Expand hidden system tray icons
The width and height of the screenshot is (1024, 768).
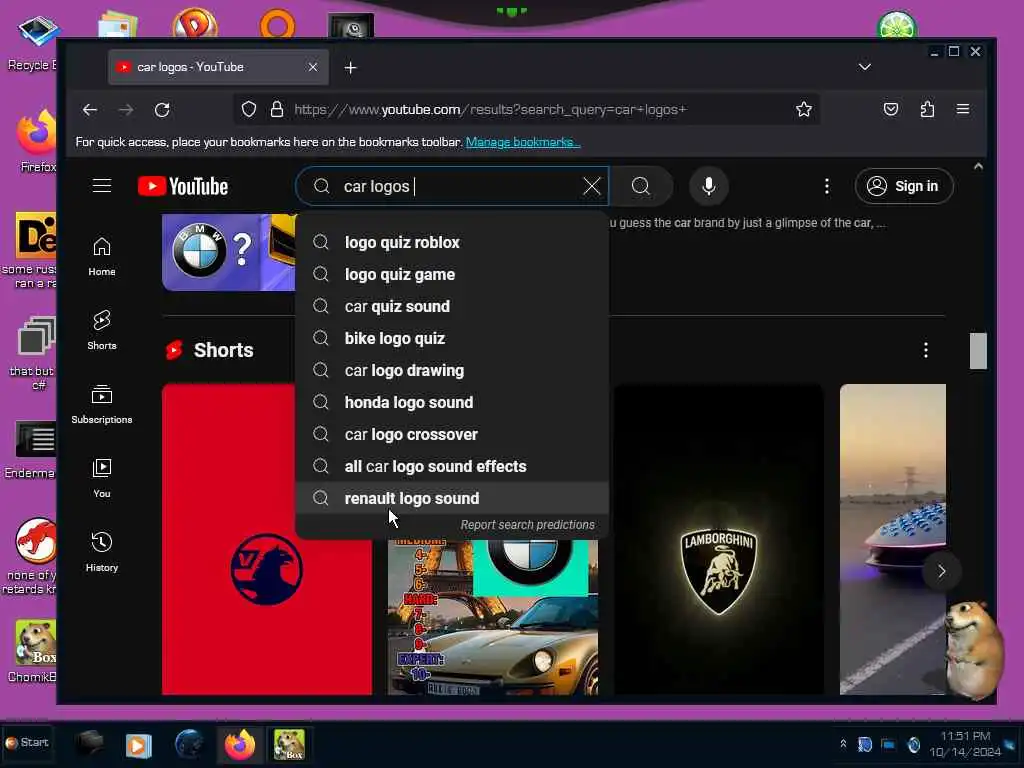843,744
